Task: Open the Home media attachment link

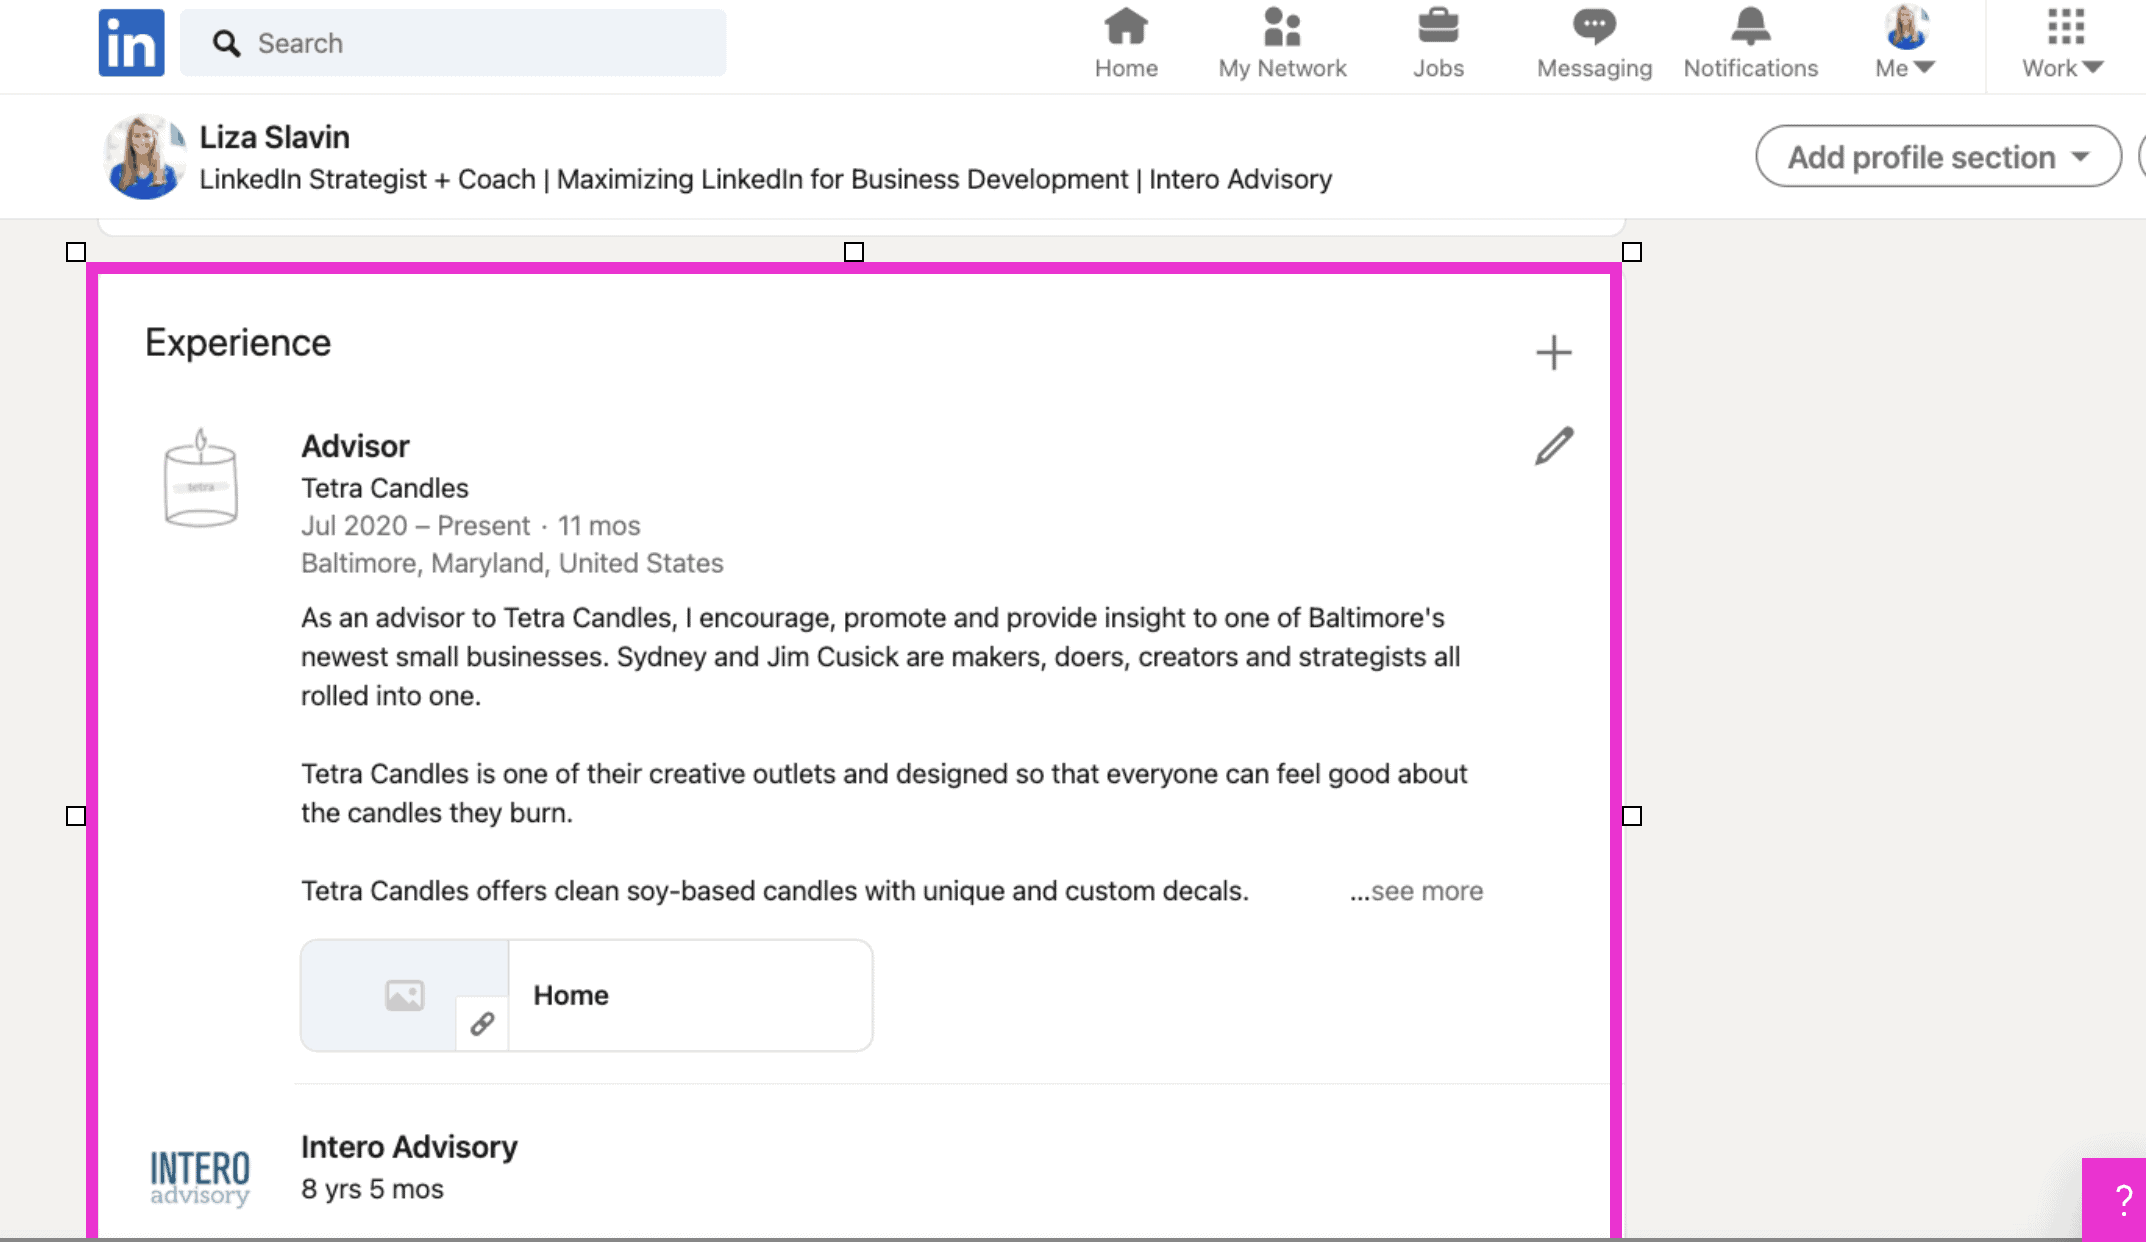Action: (586, 995)
